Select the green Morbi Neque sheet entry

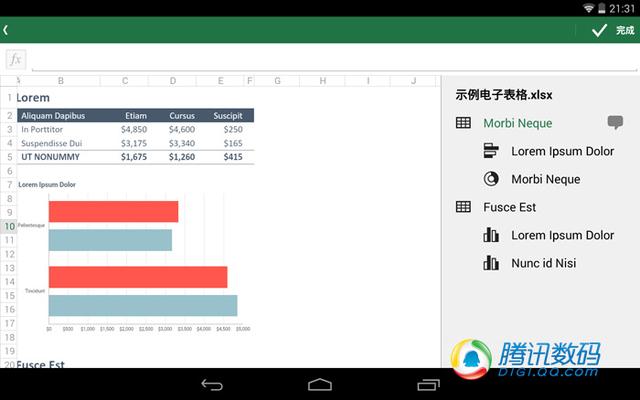pos(518,123)
